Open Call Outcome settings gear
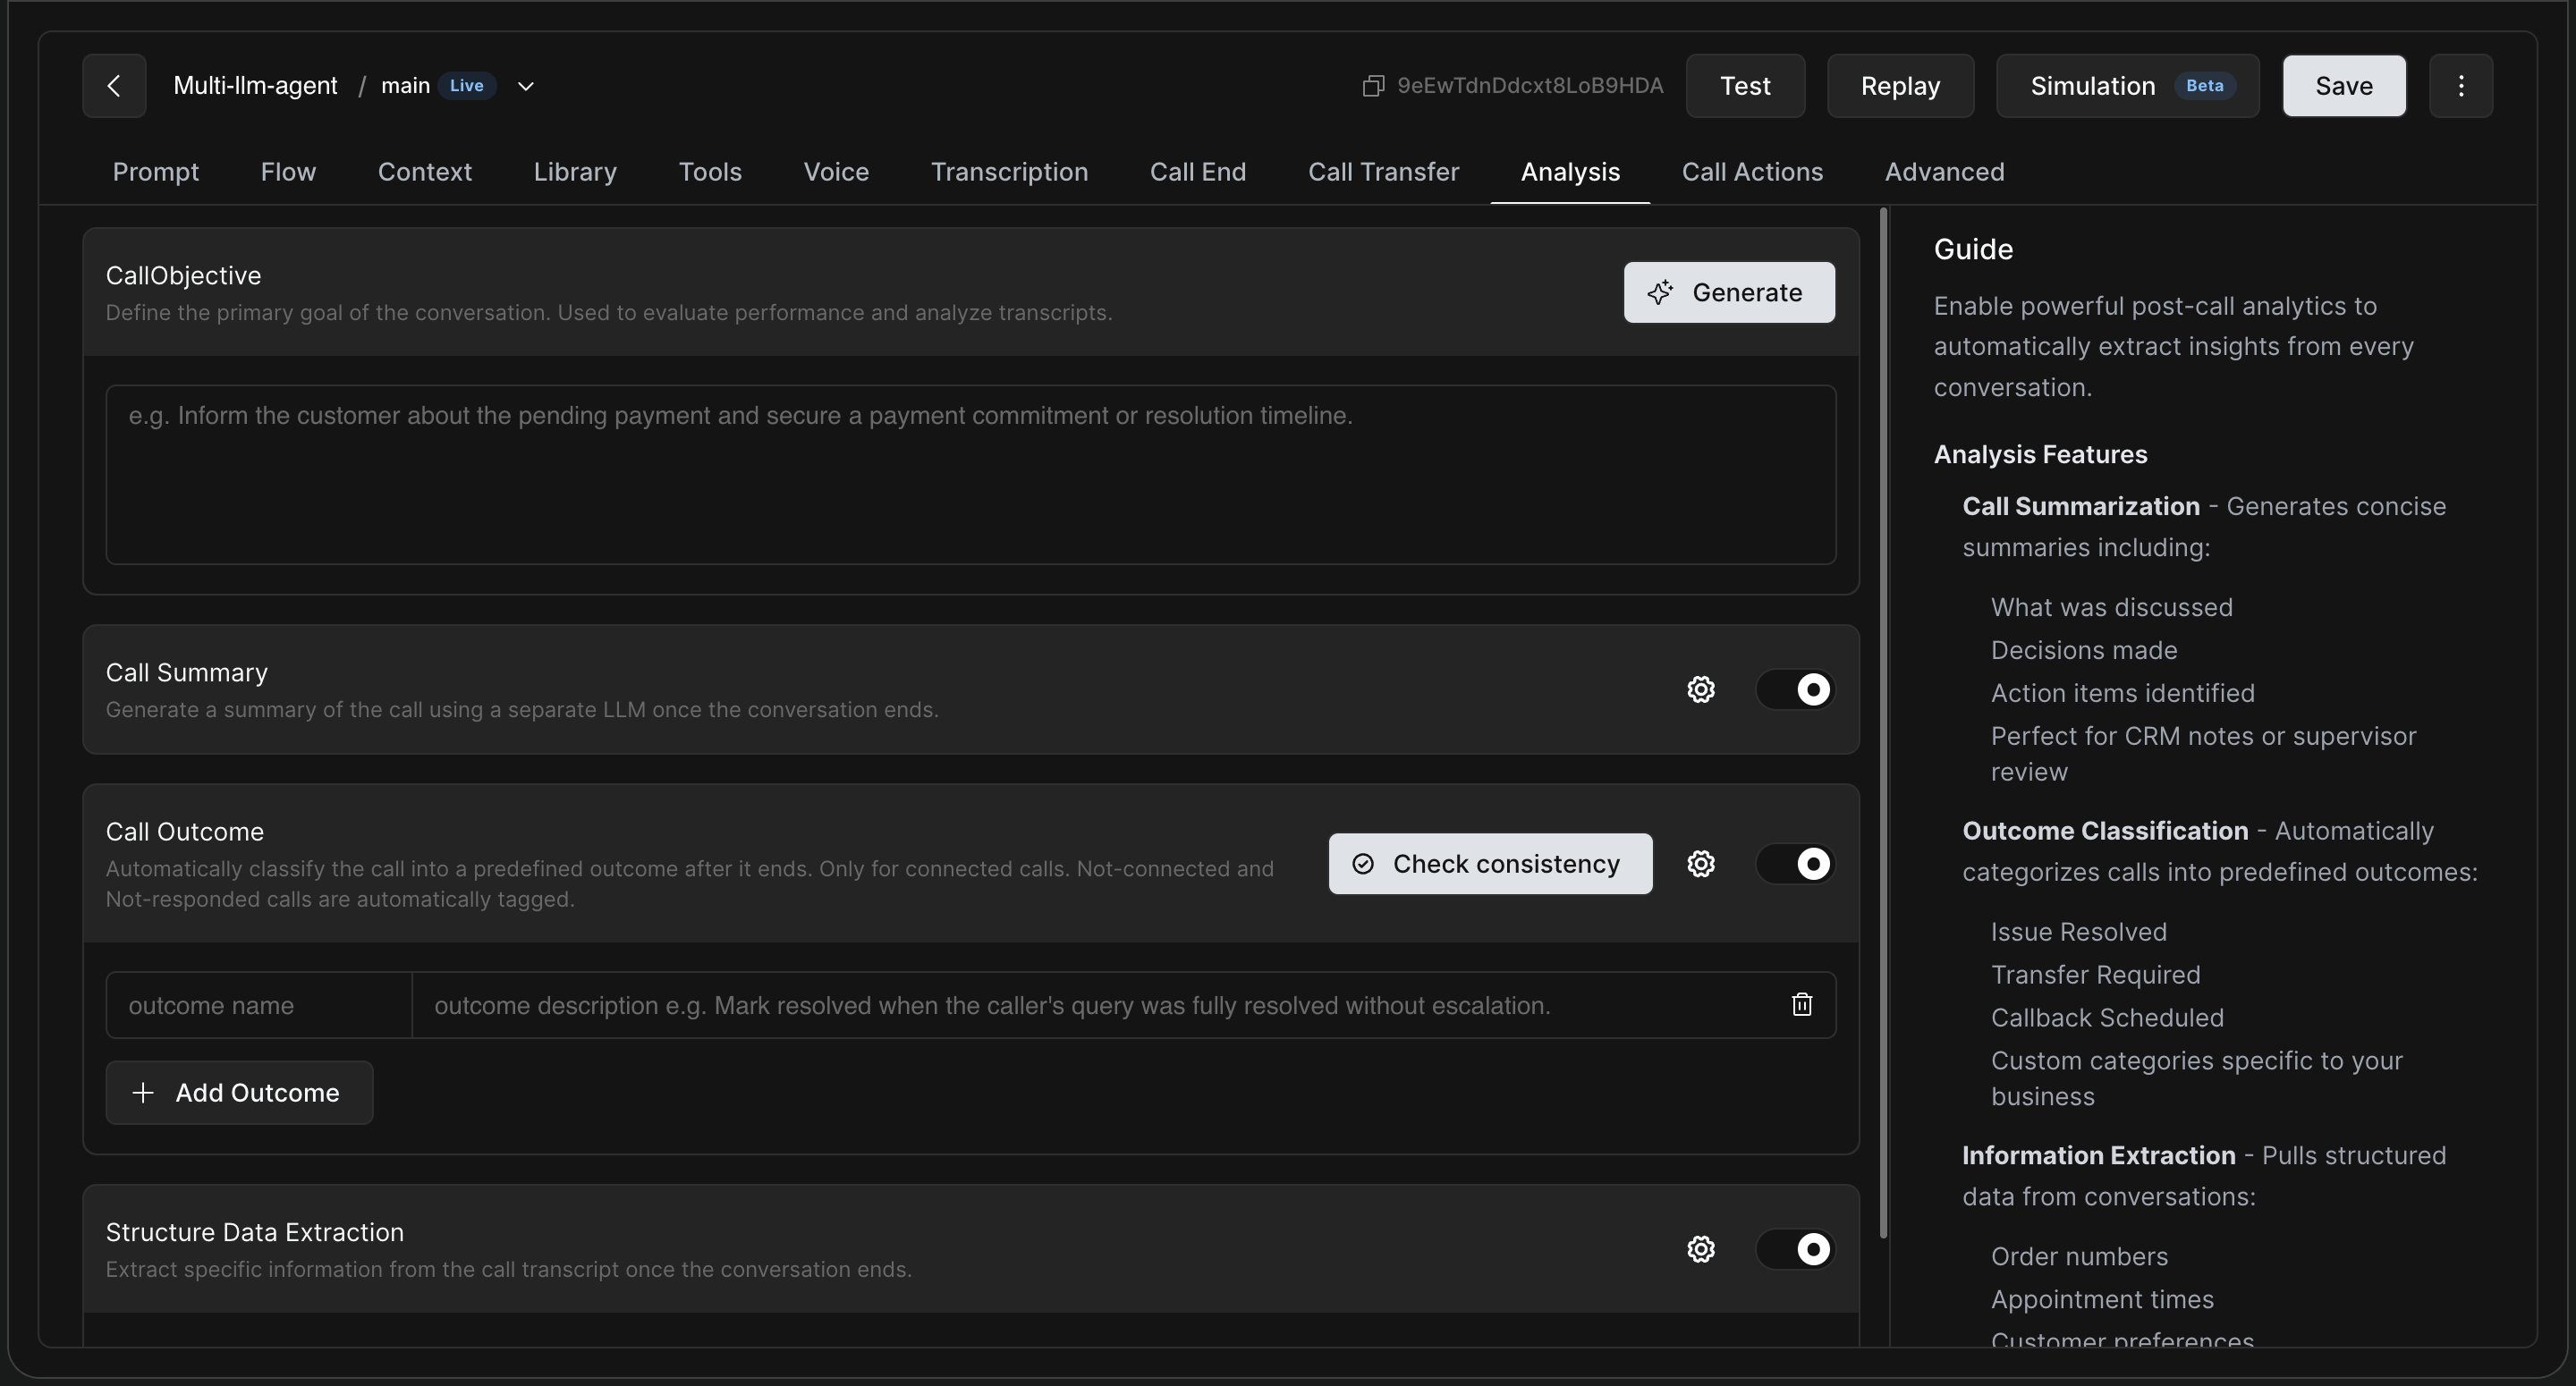 tap(1701, 864)
